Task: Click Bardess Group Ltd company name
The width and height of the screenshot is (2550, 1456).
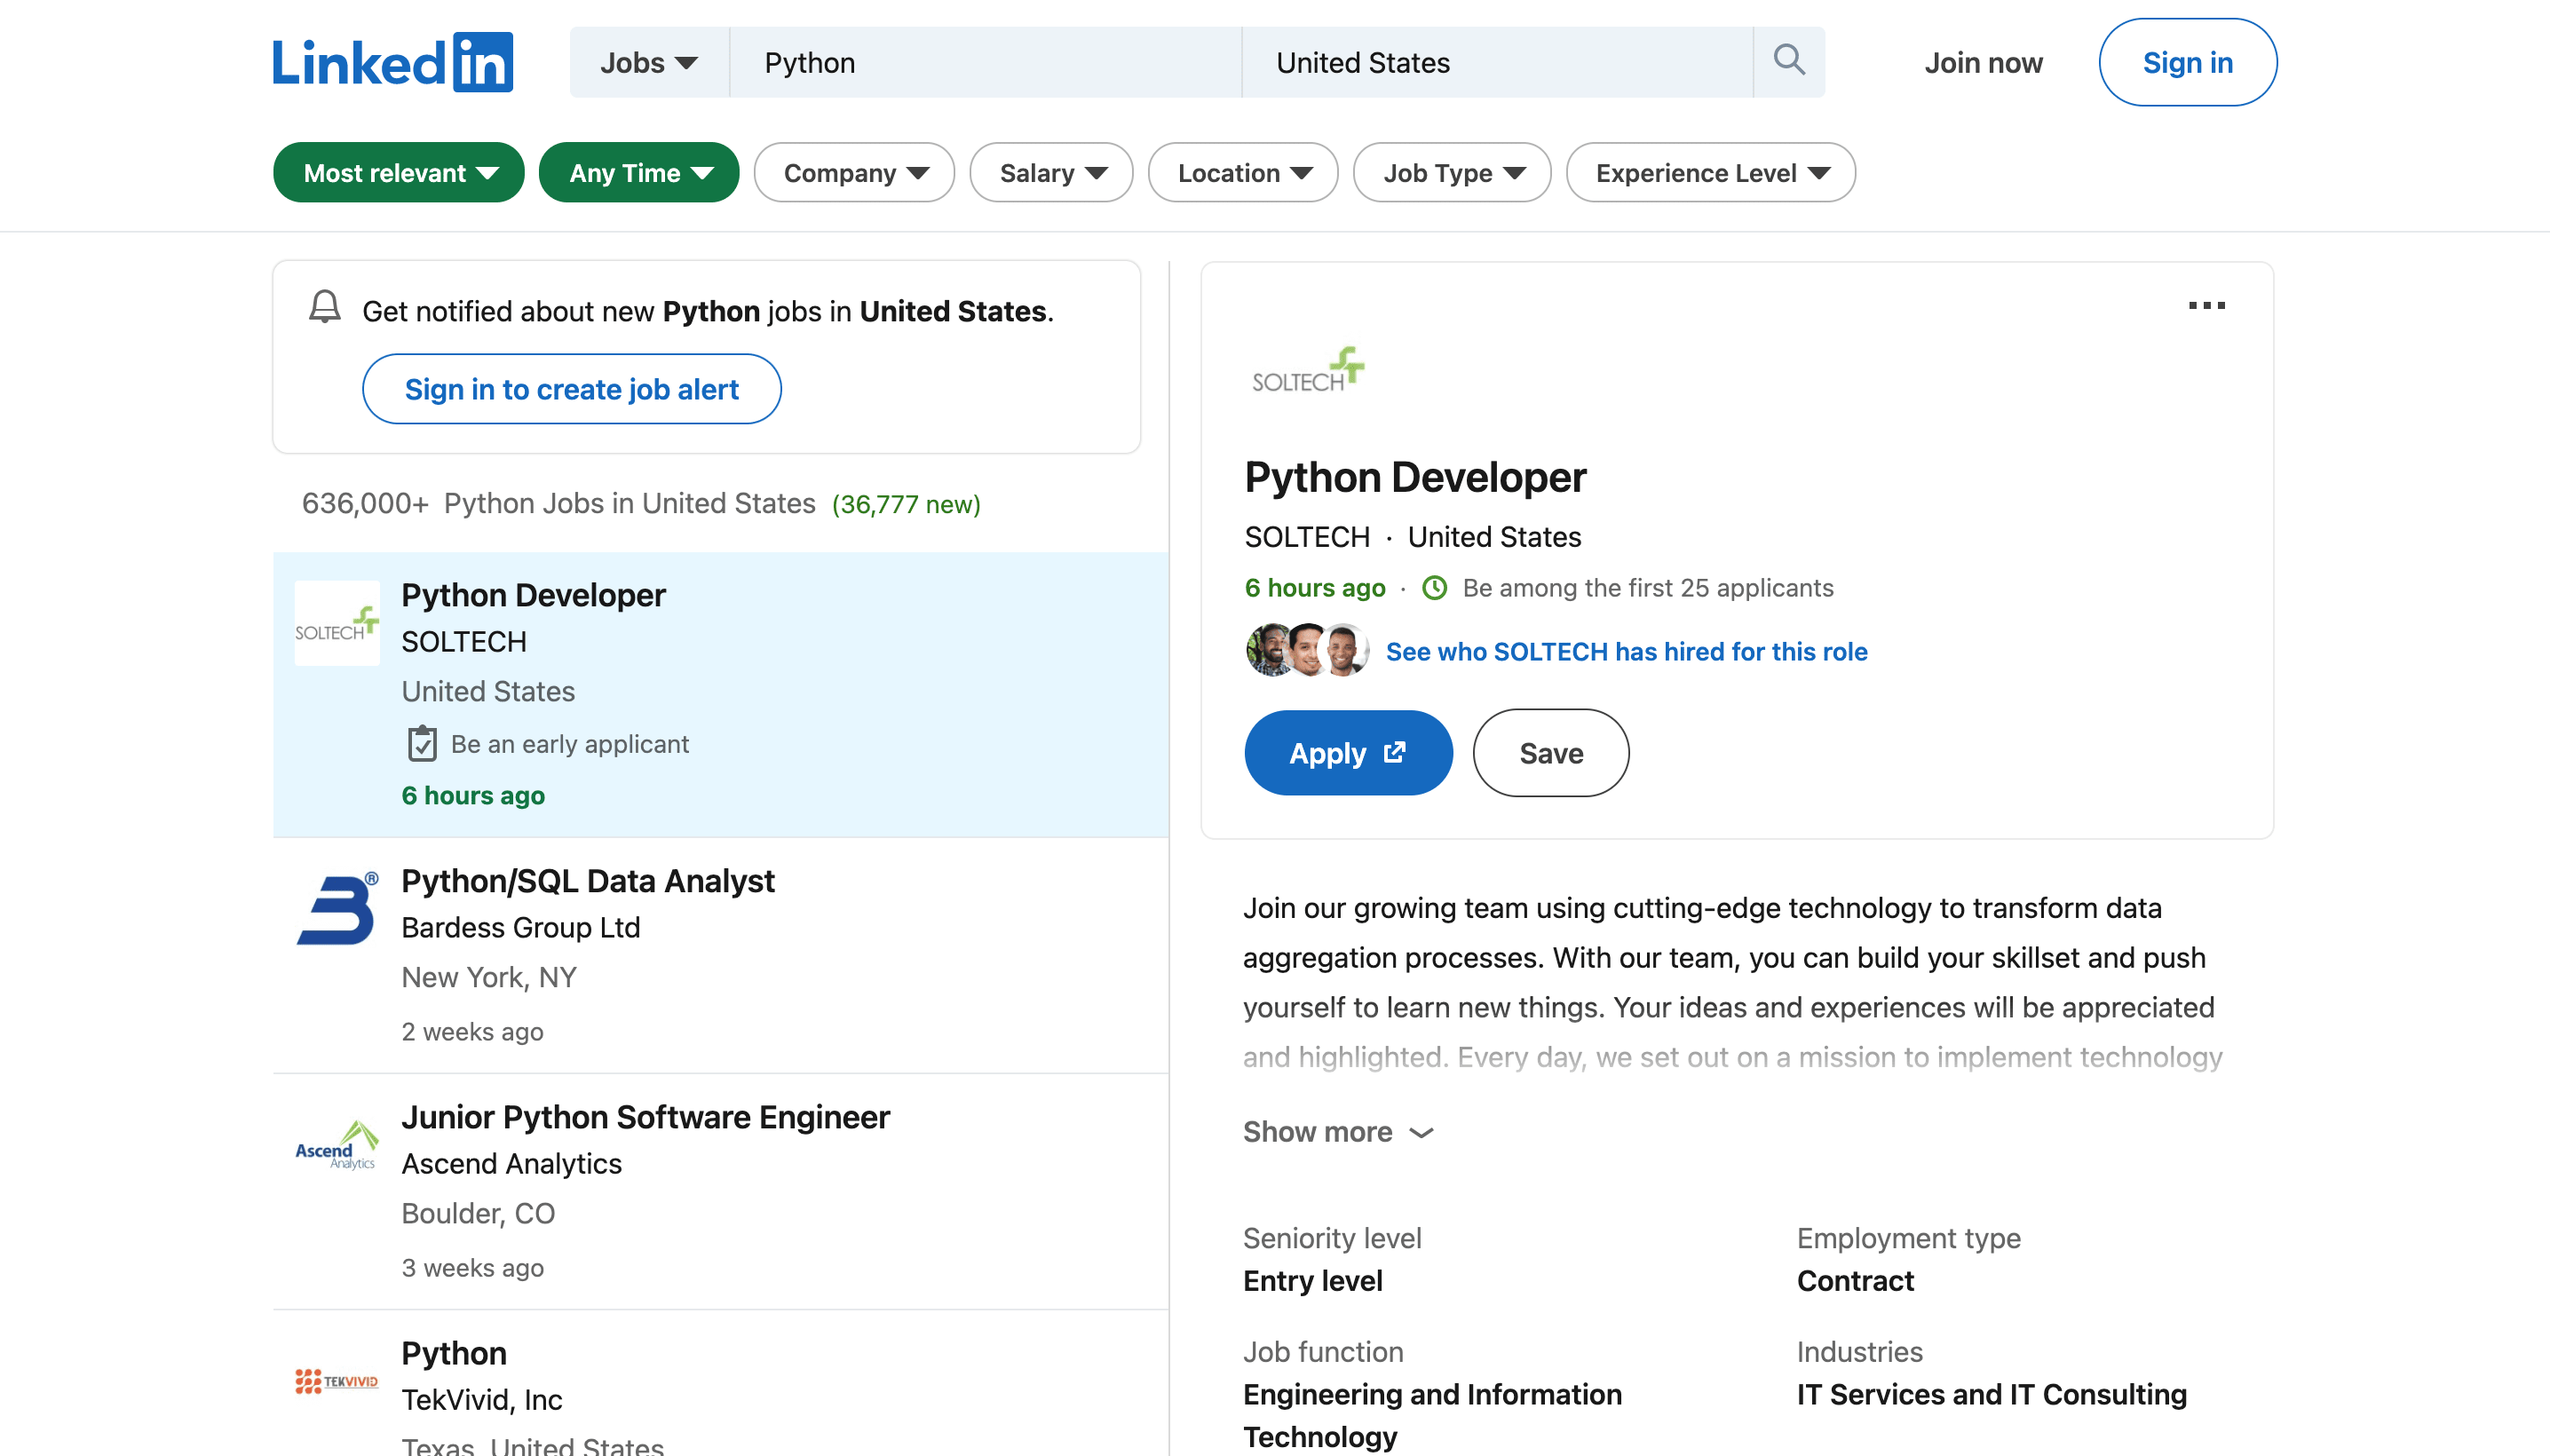Action: pyautogui.click(x=520, y=927)
